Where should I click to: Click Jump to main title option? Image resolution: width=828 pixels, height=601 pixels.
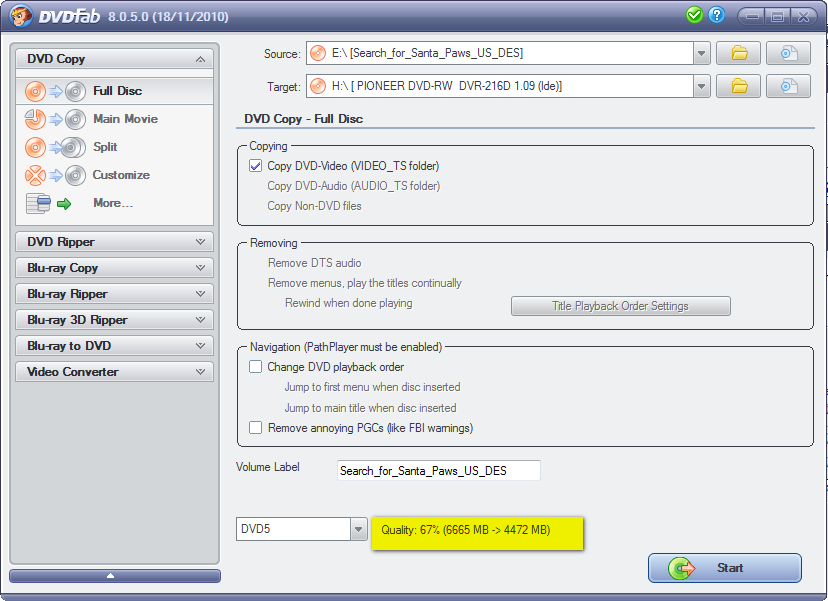tap(370, 408)
